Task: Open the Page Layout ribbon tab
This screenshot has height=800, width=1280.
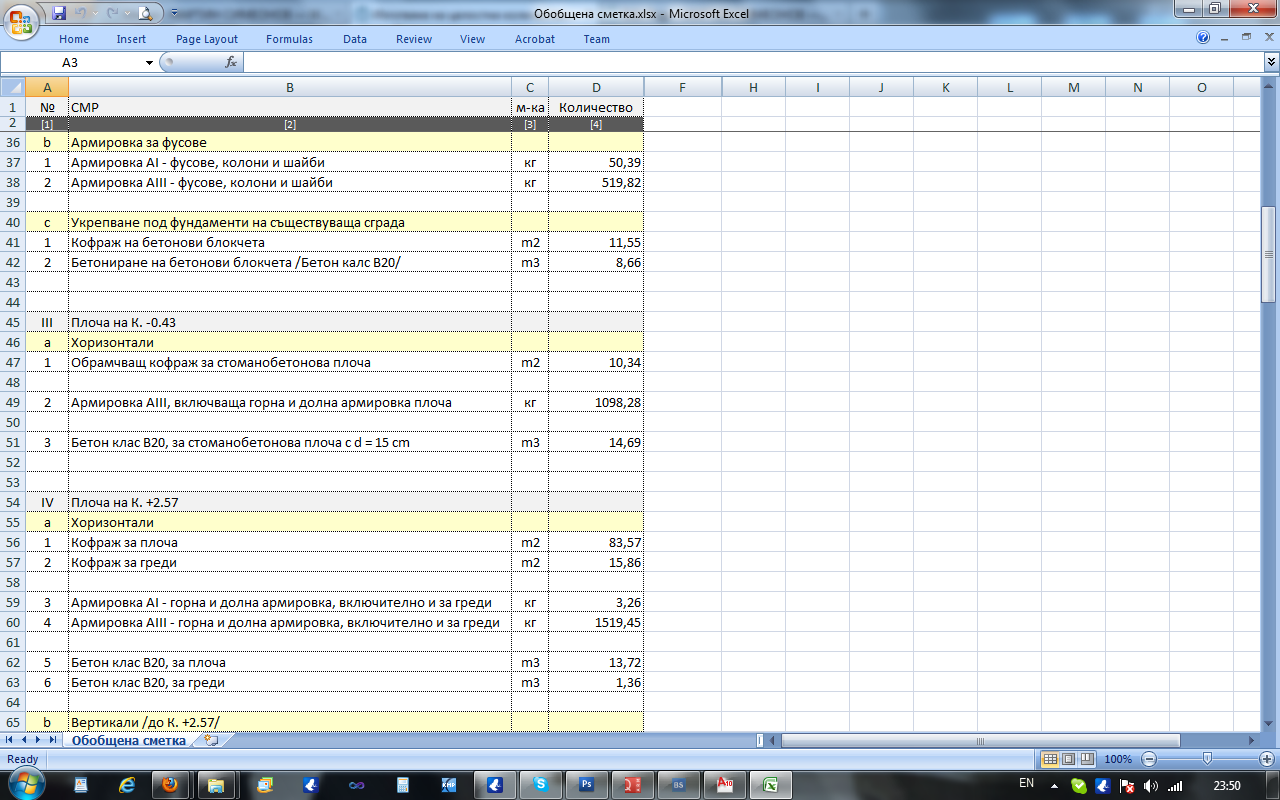Action: tap(207, 39)
